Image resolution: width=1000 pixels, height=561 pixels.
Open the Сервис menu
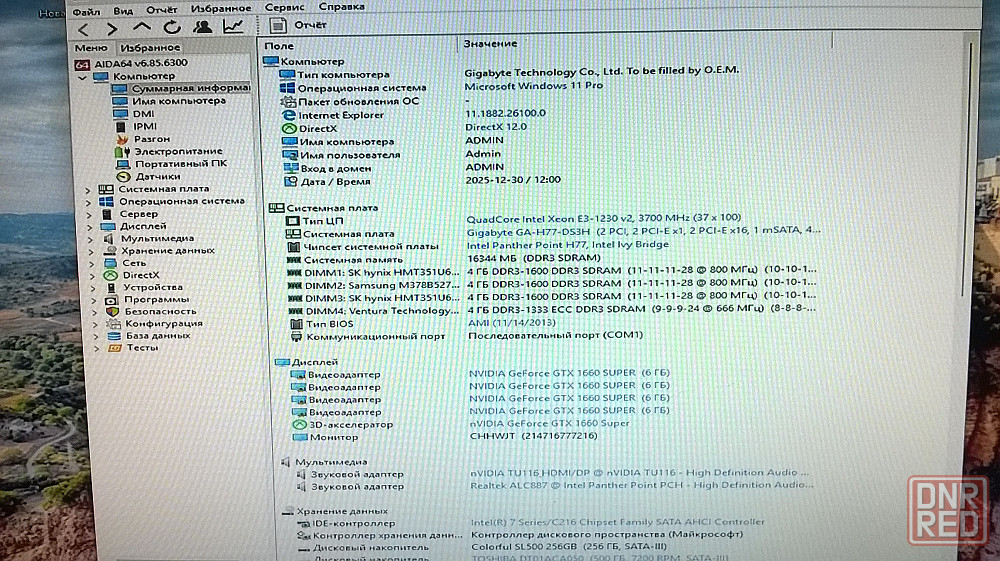(284, 7)
